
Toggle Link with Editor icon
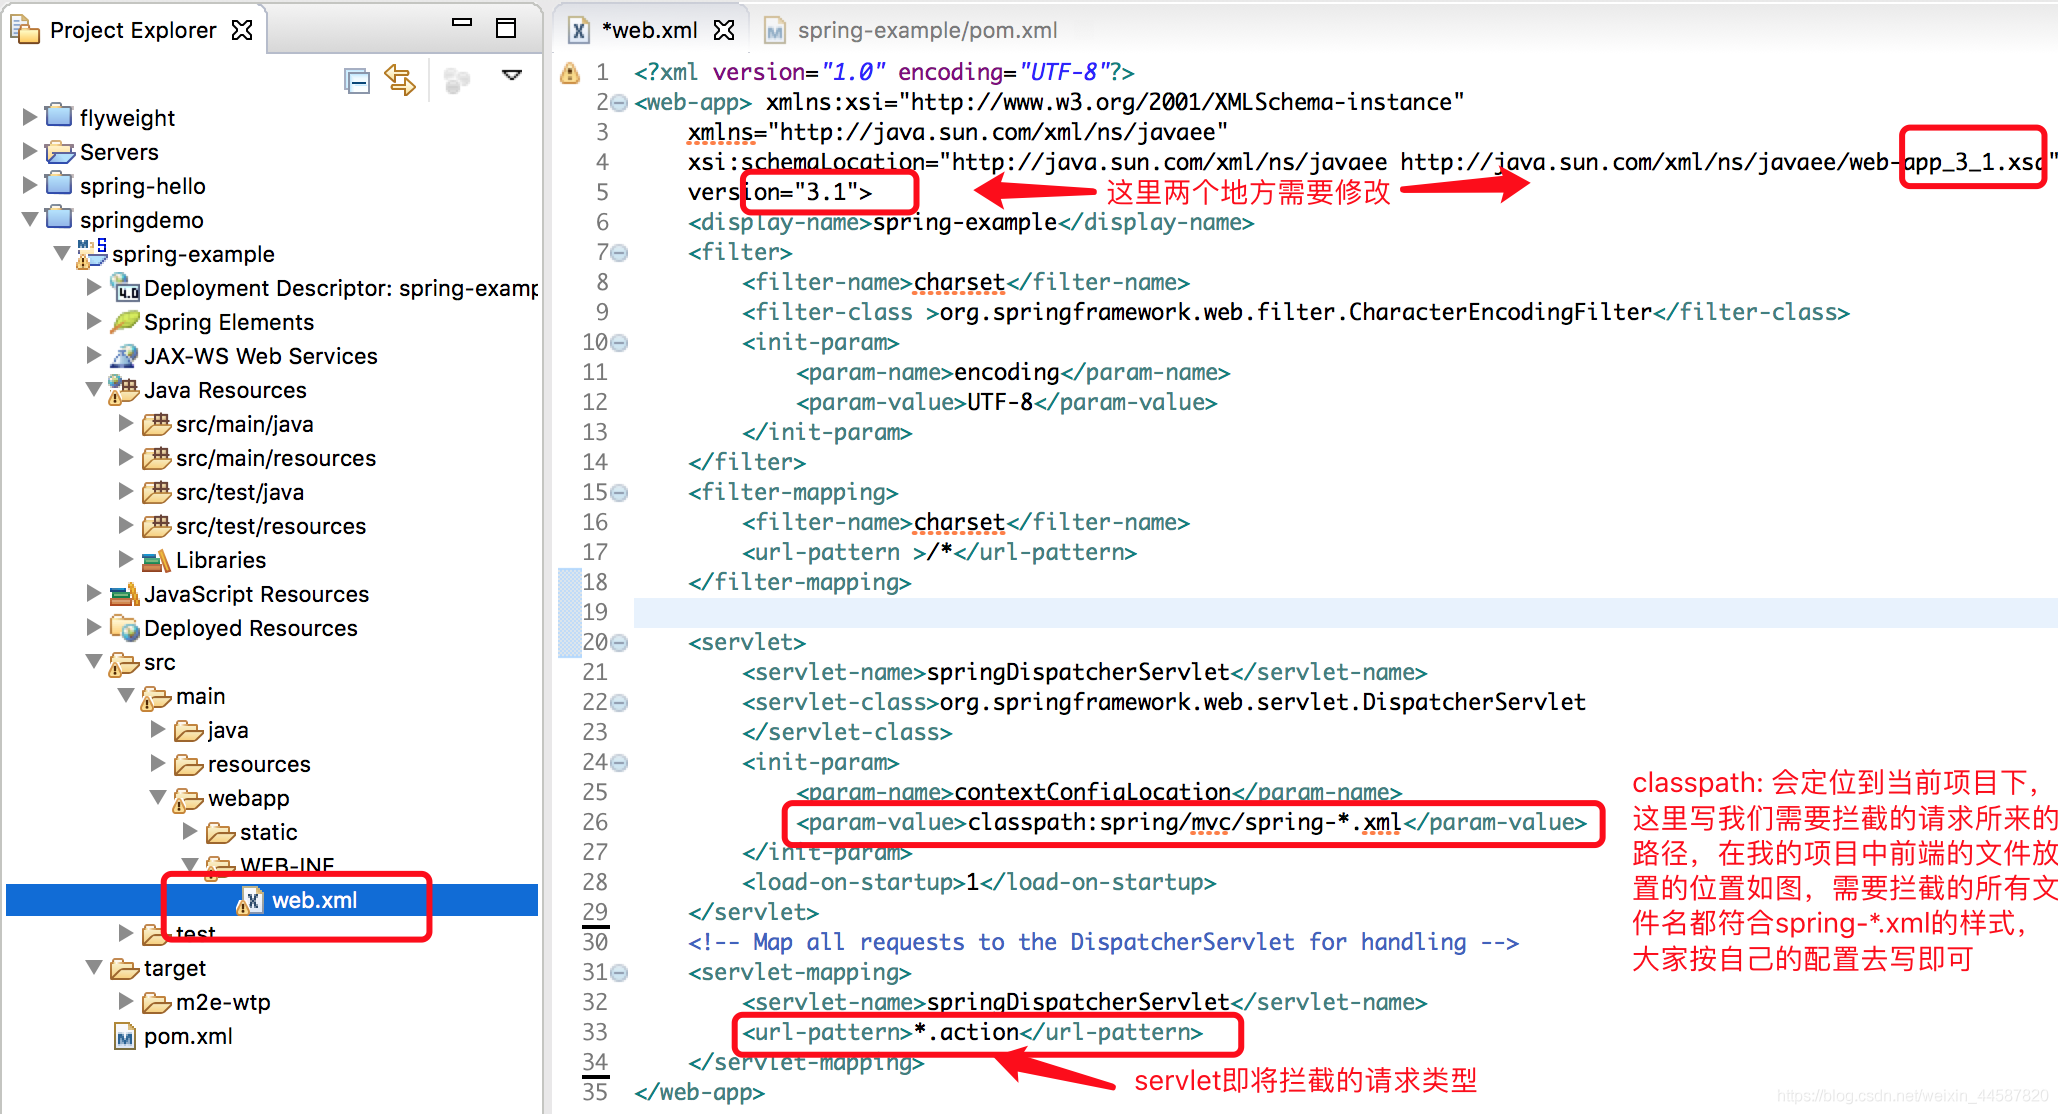point(400,80)
